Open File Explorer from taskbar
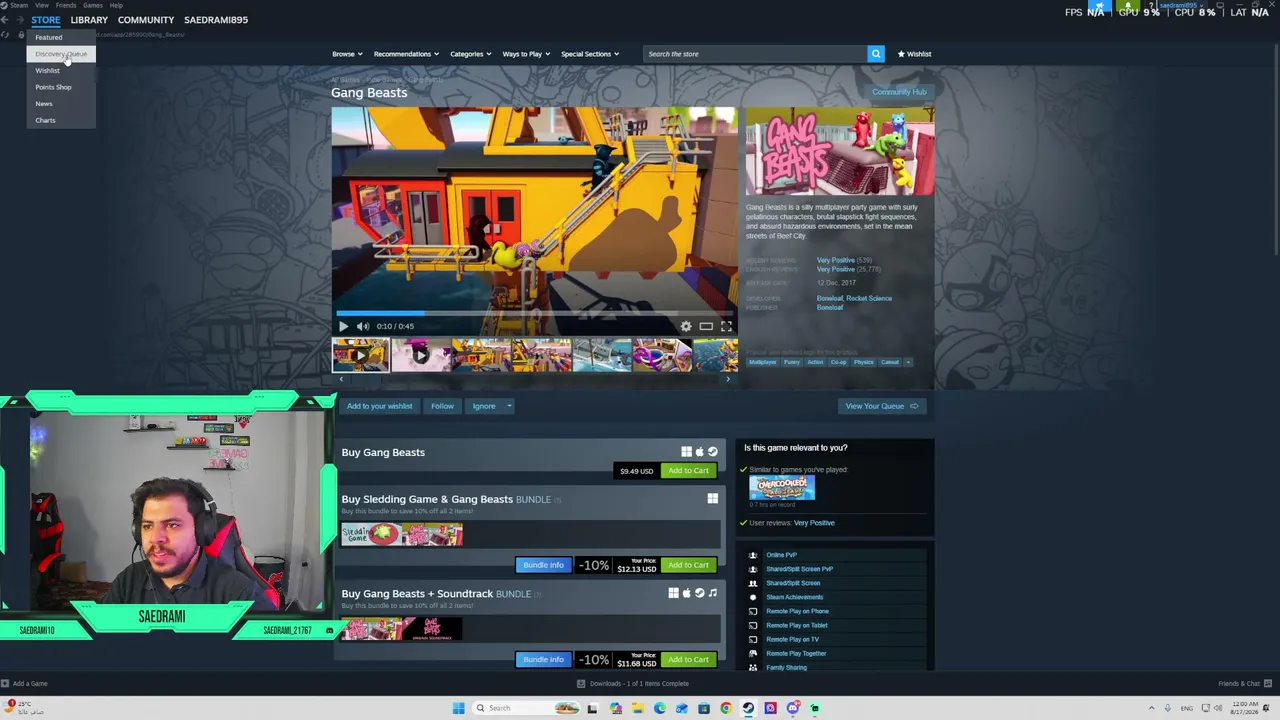This screenshot has width=1280, height=720. pyautogui.click(x=637, y=708)
